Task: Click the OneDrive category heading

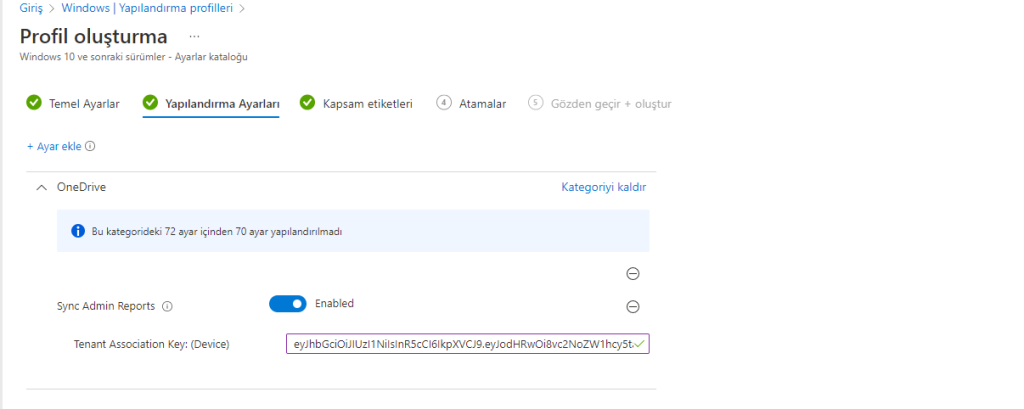Action: tap(81, 187)
